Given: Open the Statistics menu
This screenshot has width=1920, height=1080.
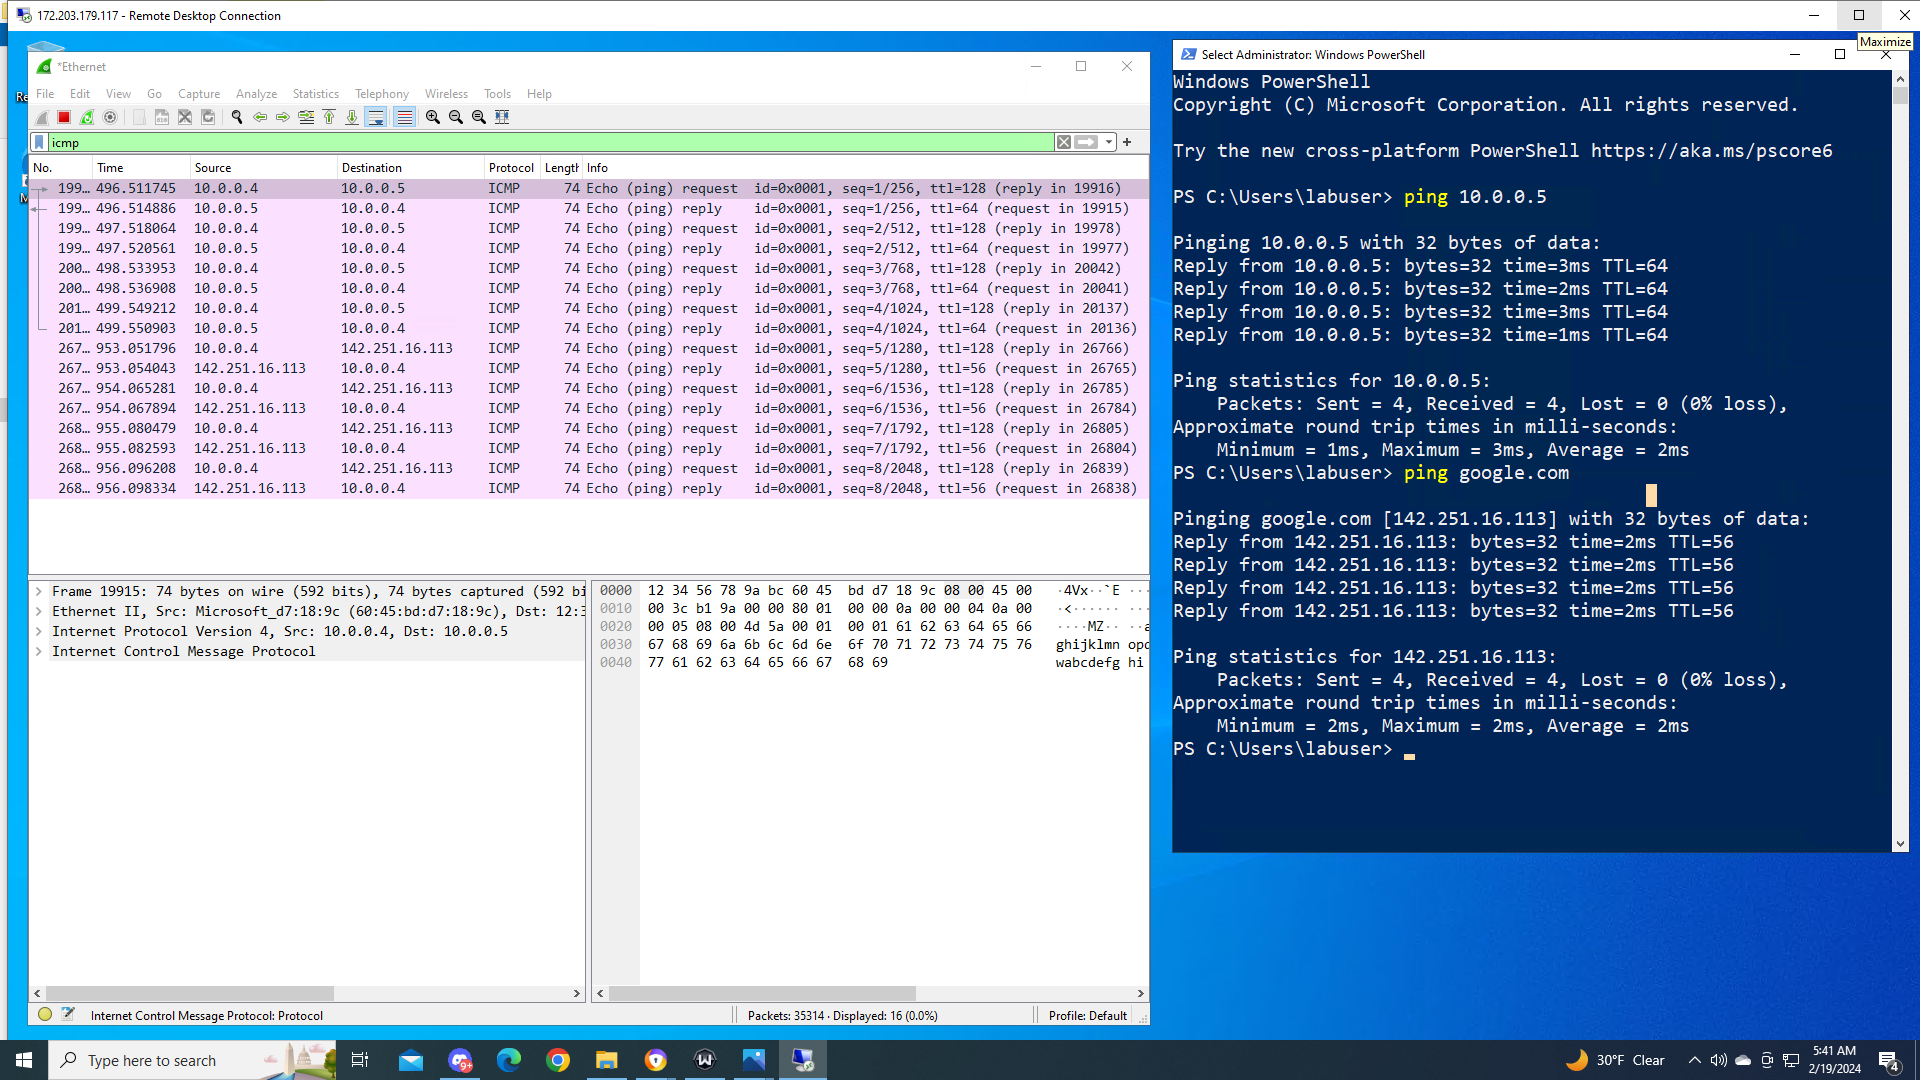Looking at the screenshot, I should [315, 93].
